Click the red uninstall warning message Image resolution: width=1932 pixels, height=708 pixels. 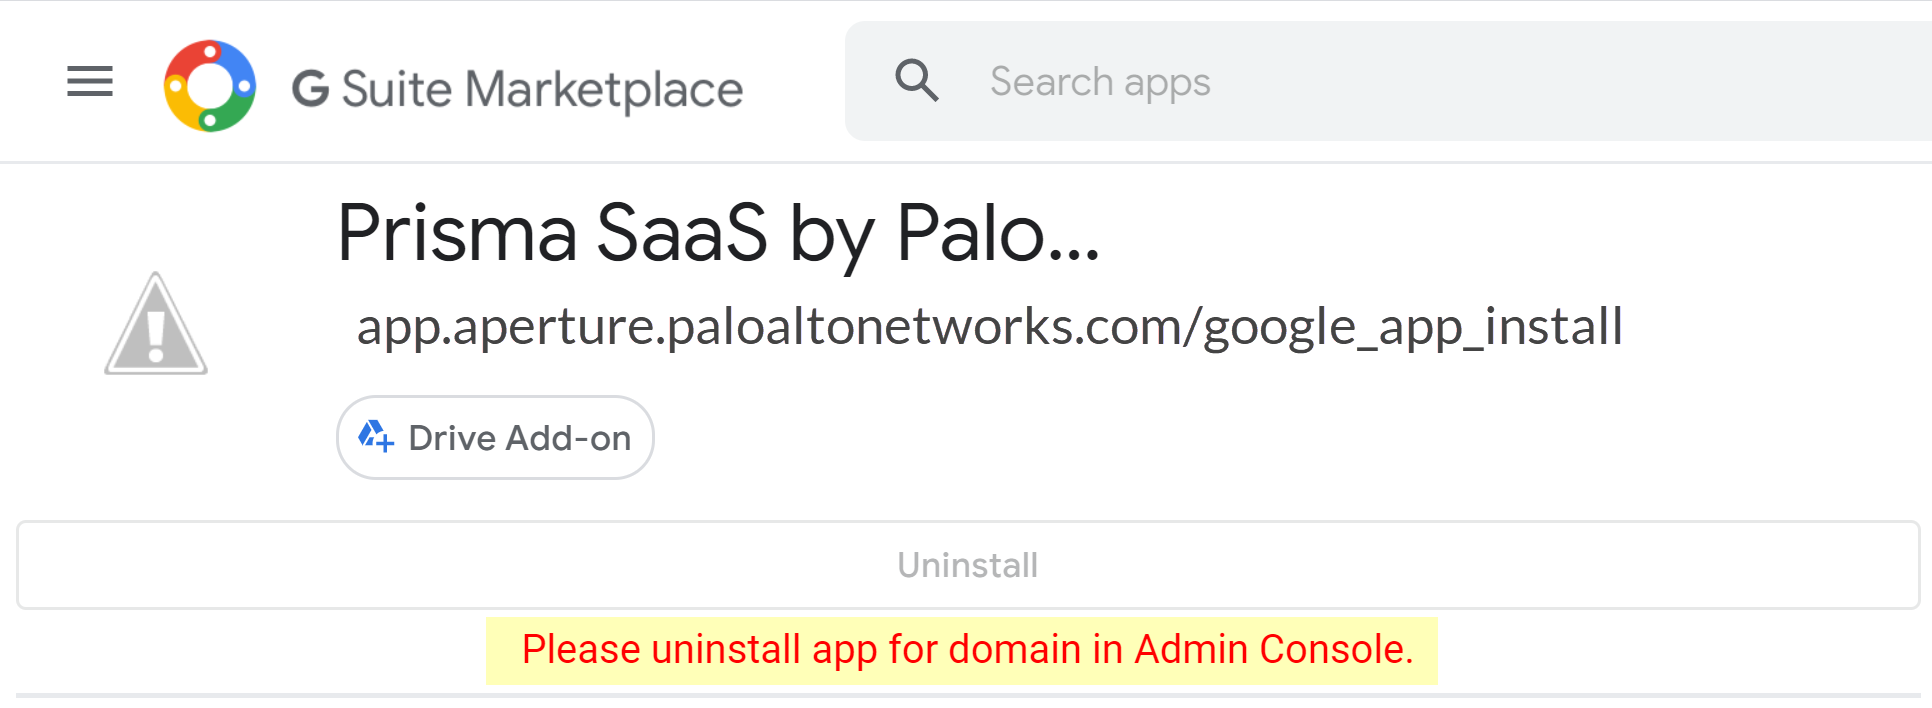(967, 650)
